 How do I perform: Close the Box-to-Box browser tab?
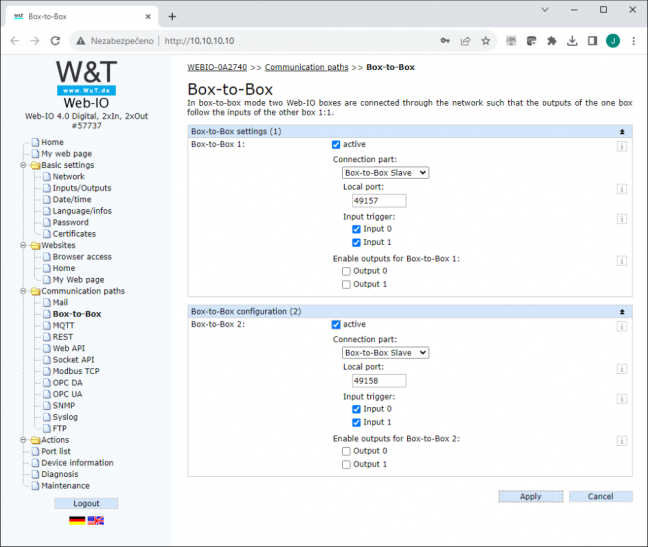tap(148, 17)
